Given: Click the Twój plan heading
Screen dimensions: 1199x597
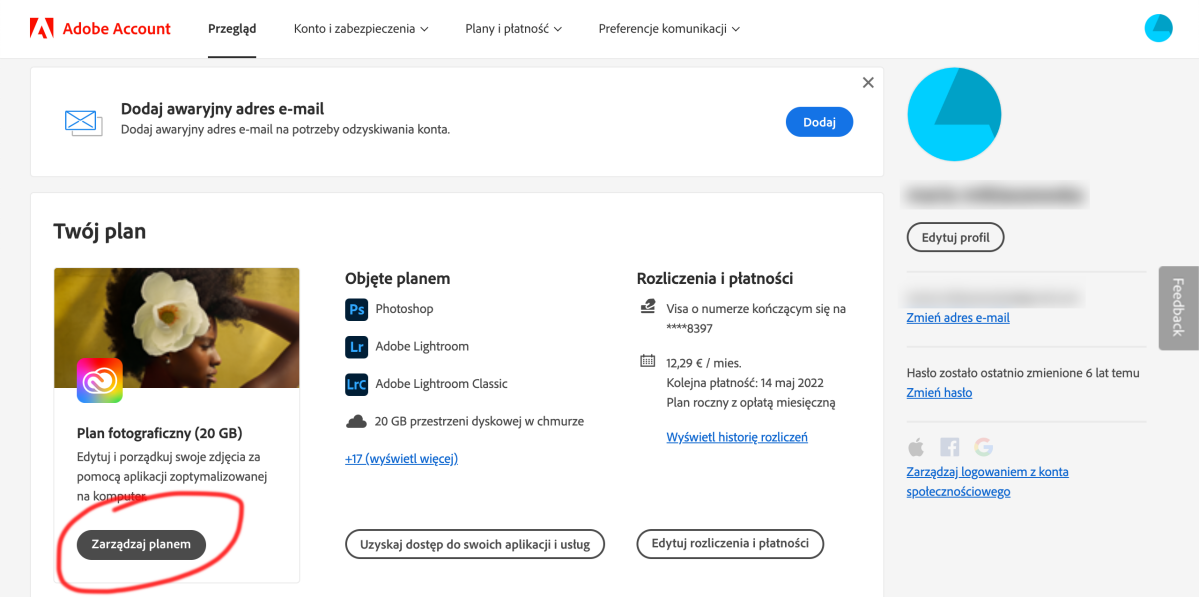Looking at the screenshot, I should pos(99,231).
